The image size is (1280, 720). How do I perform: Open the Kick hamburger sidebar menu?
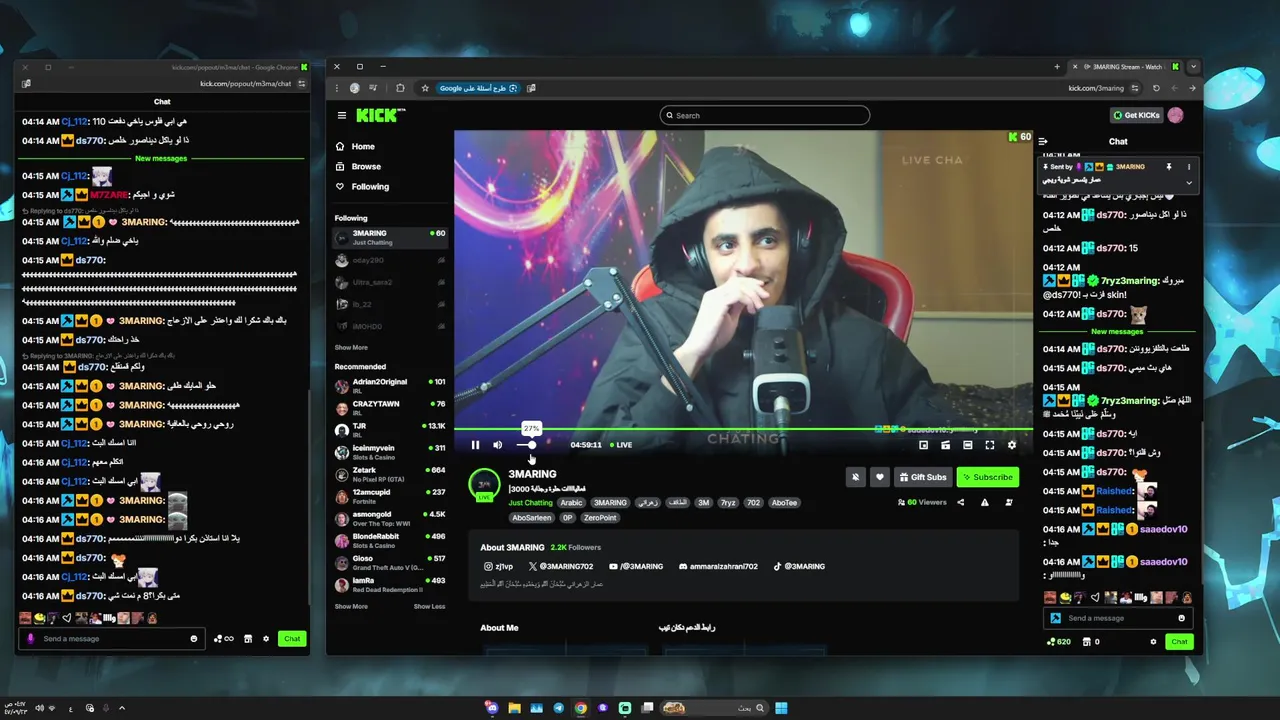point(341,115)
